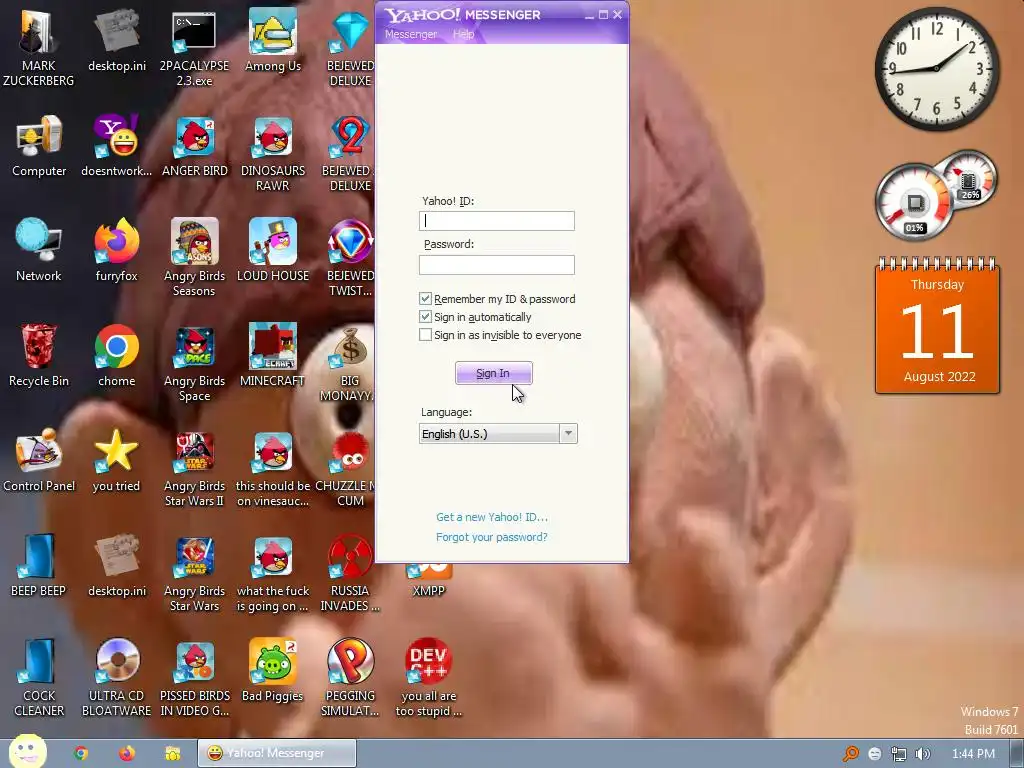Expand the Language dropdown
Image resolution: width=1024 pixels, height=768 pixels.
pyautogui.click(x=568, y=434)
